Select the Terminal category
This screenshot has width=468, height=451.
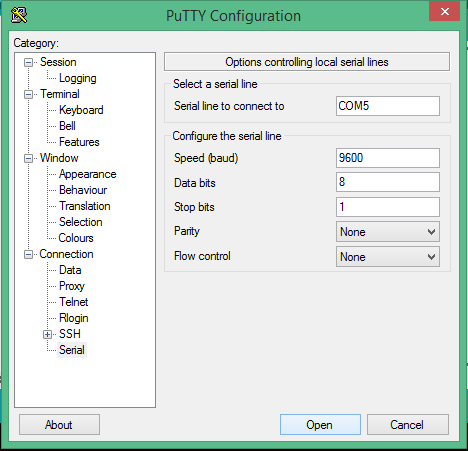click(60, 94)
